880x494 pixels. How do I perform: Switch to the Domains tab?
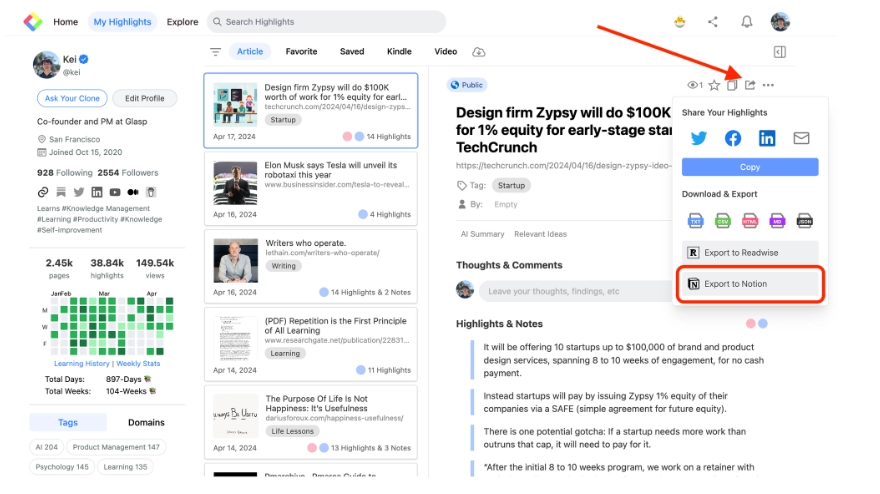(146, 422)
